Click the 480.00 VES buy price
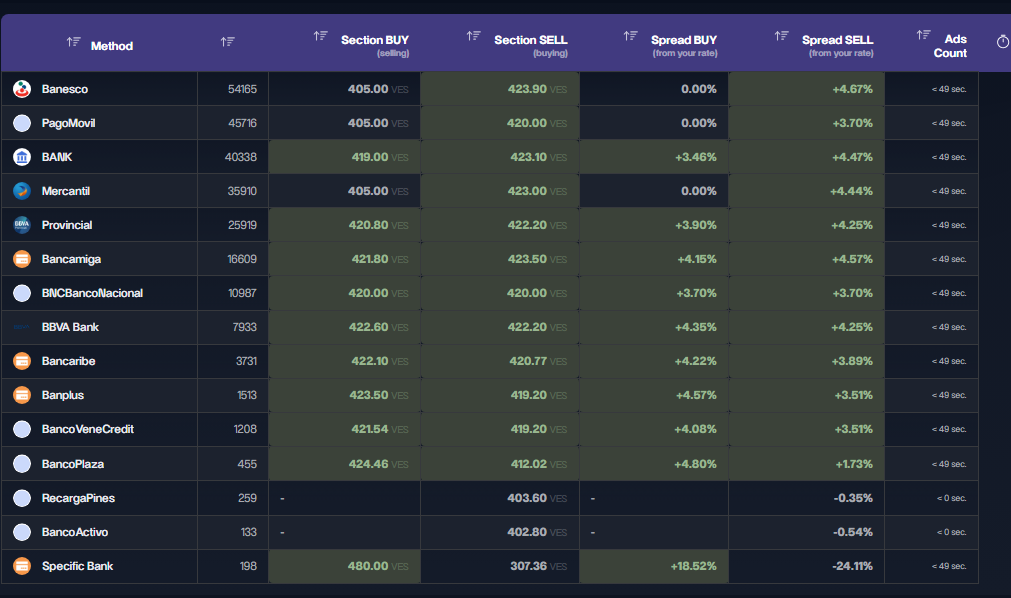This screenshot has height=598, width=1011. 378,566
